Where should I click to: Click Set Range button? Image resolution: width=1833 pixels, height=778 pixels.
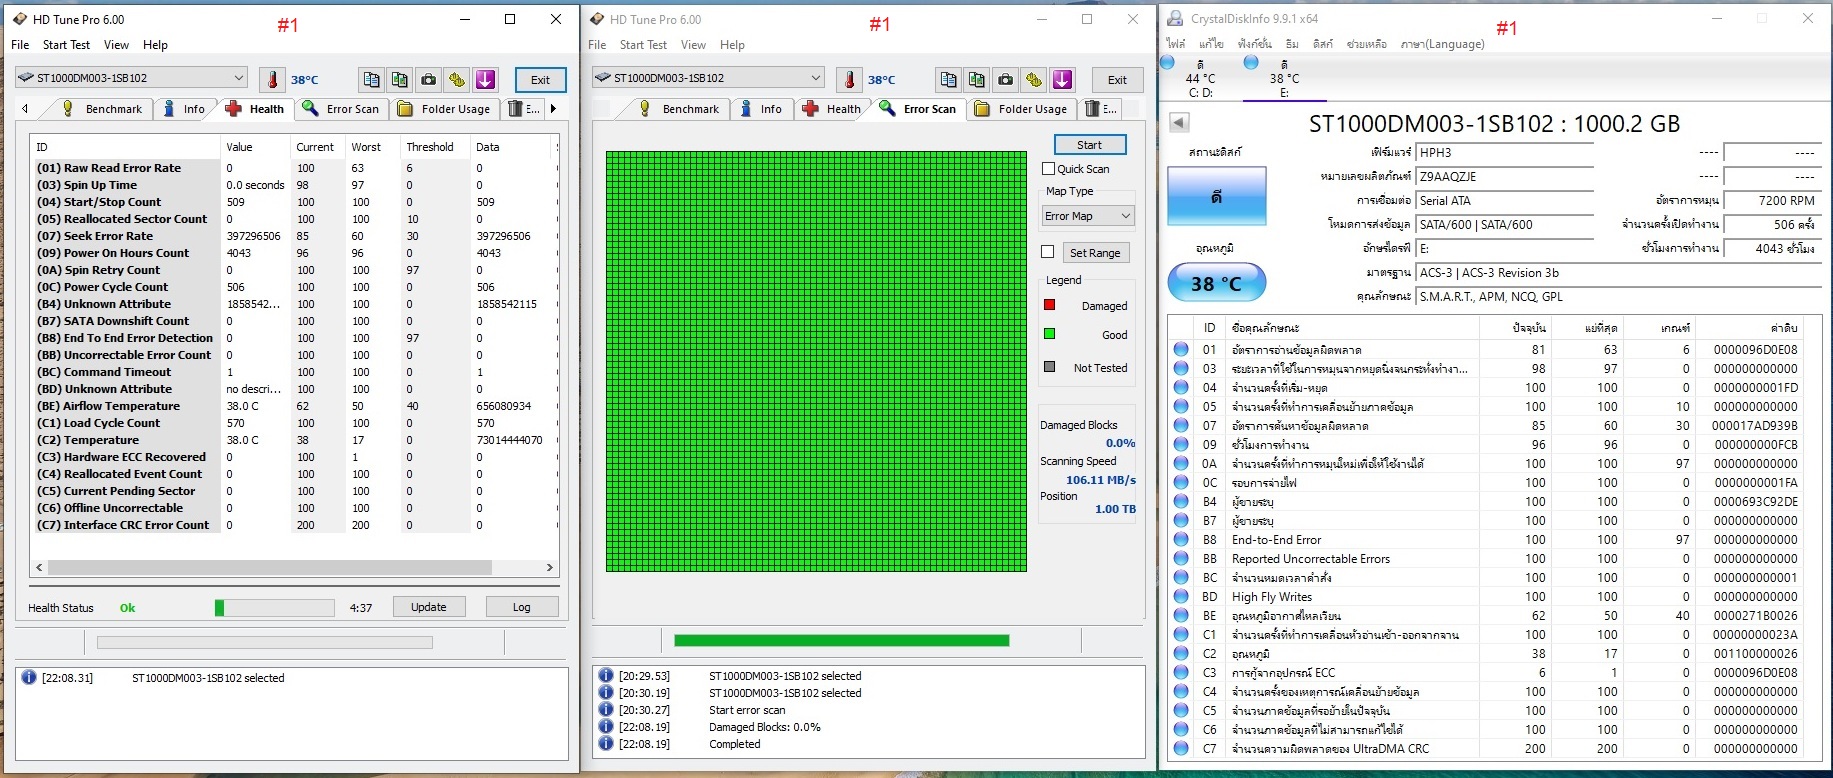[x=1095, y=253]
